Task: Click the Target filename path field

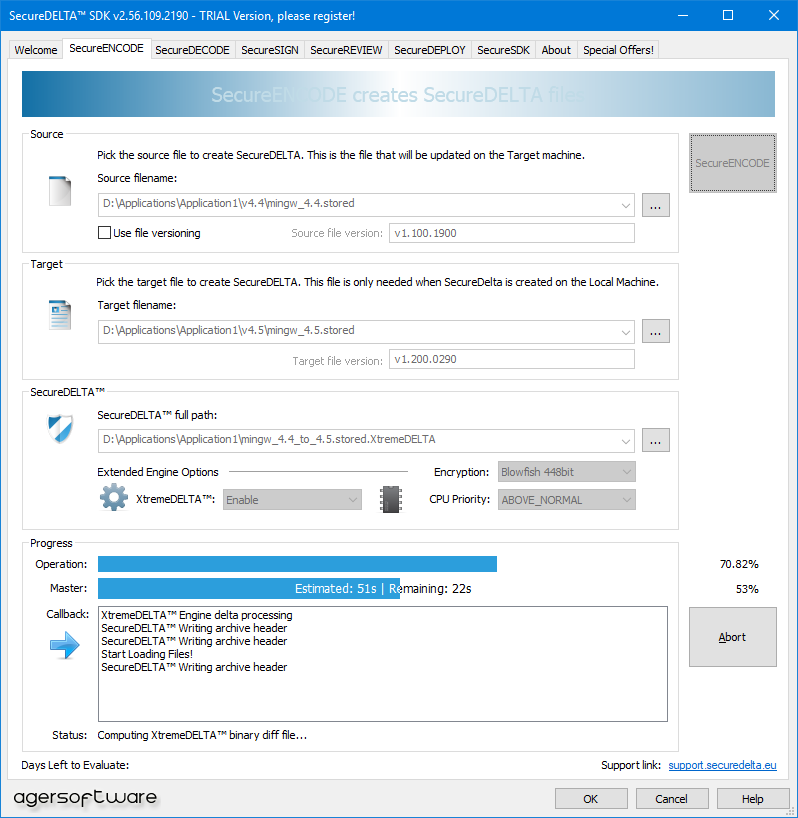Action: [366, 332]
